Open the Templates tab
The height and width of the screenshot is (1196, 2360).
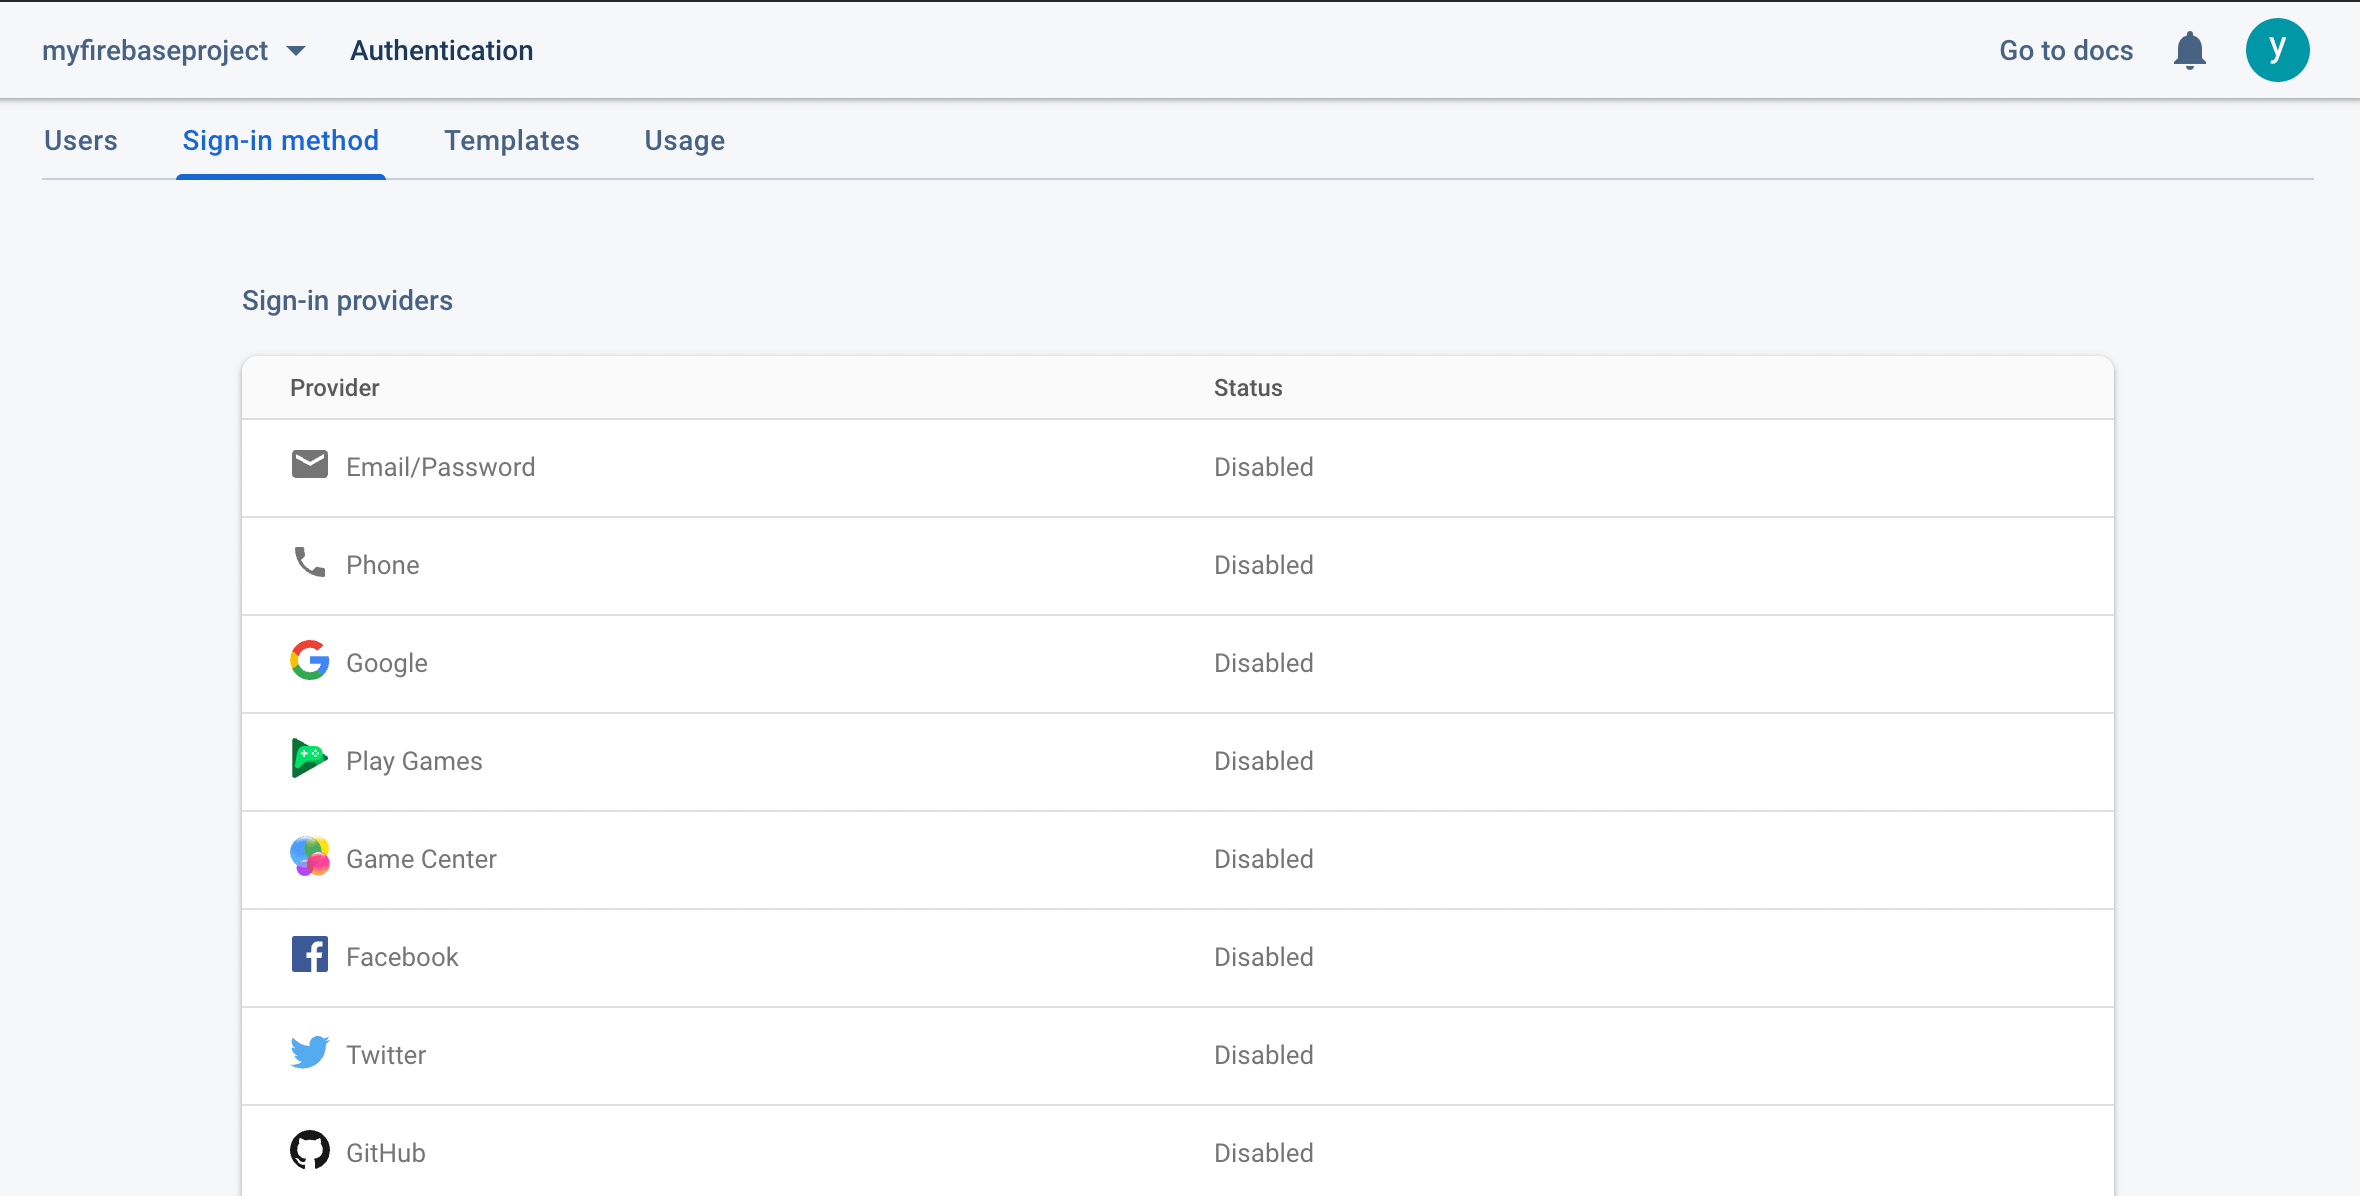pyautogui.click(x=511, y=141)
